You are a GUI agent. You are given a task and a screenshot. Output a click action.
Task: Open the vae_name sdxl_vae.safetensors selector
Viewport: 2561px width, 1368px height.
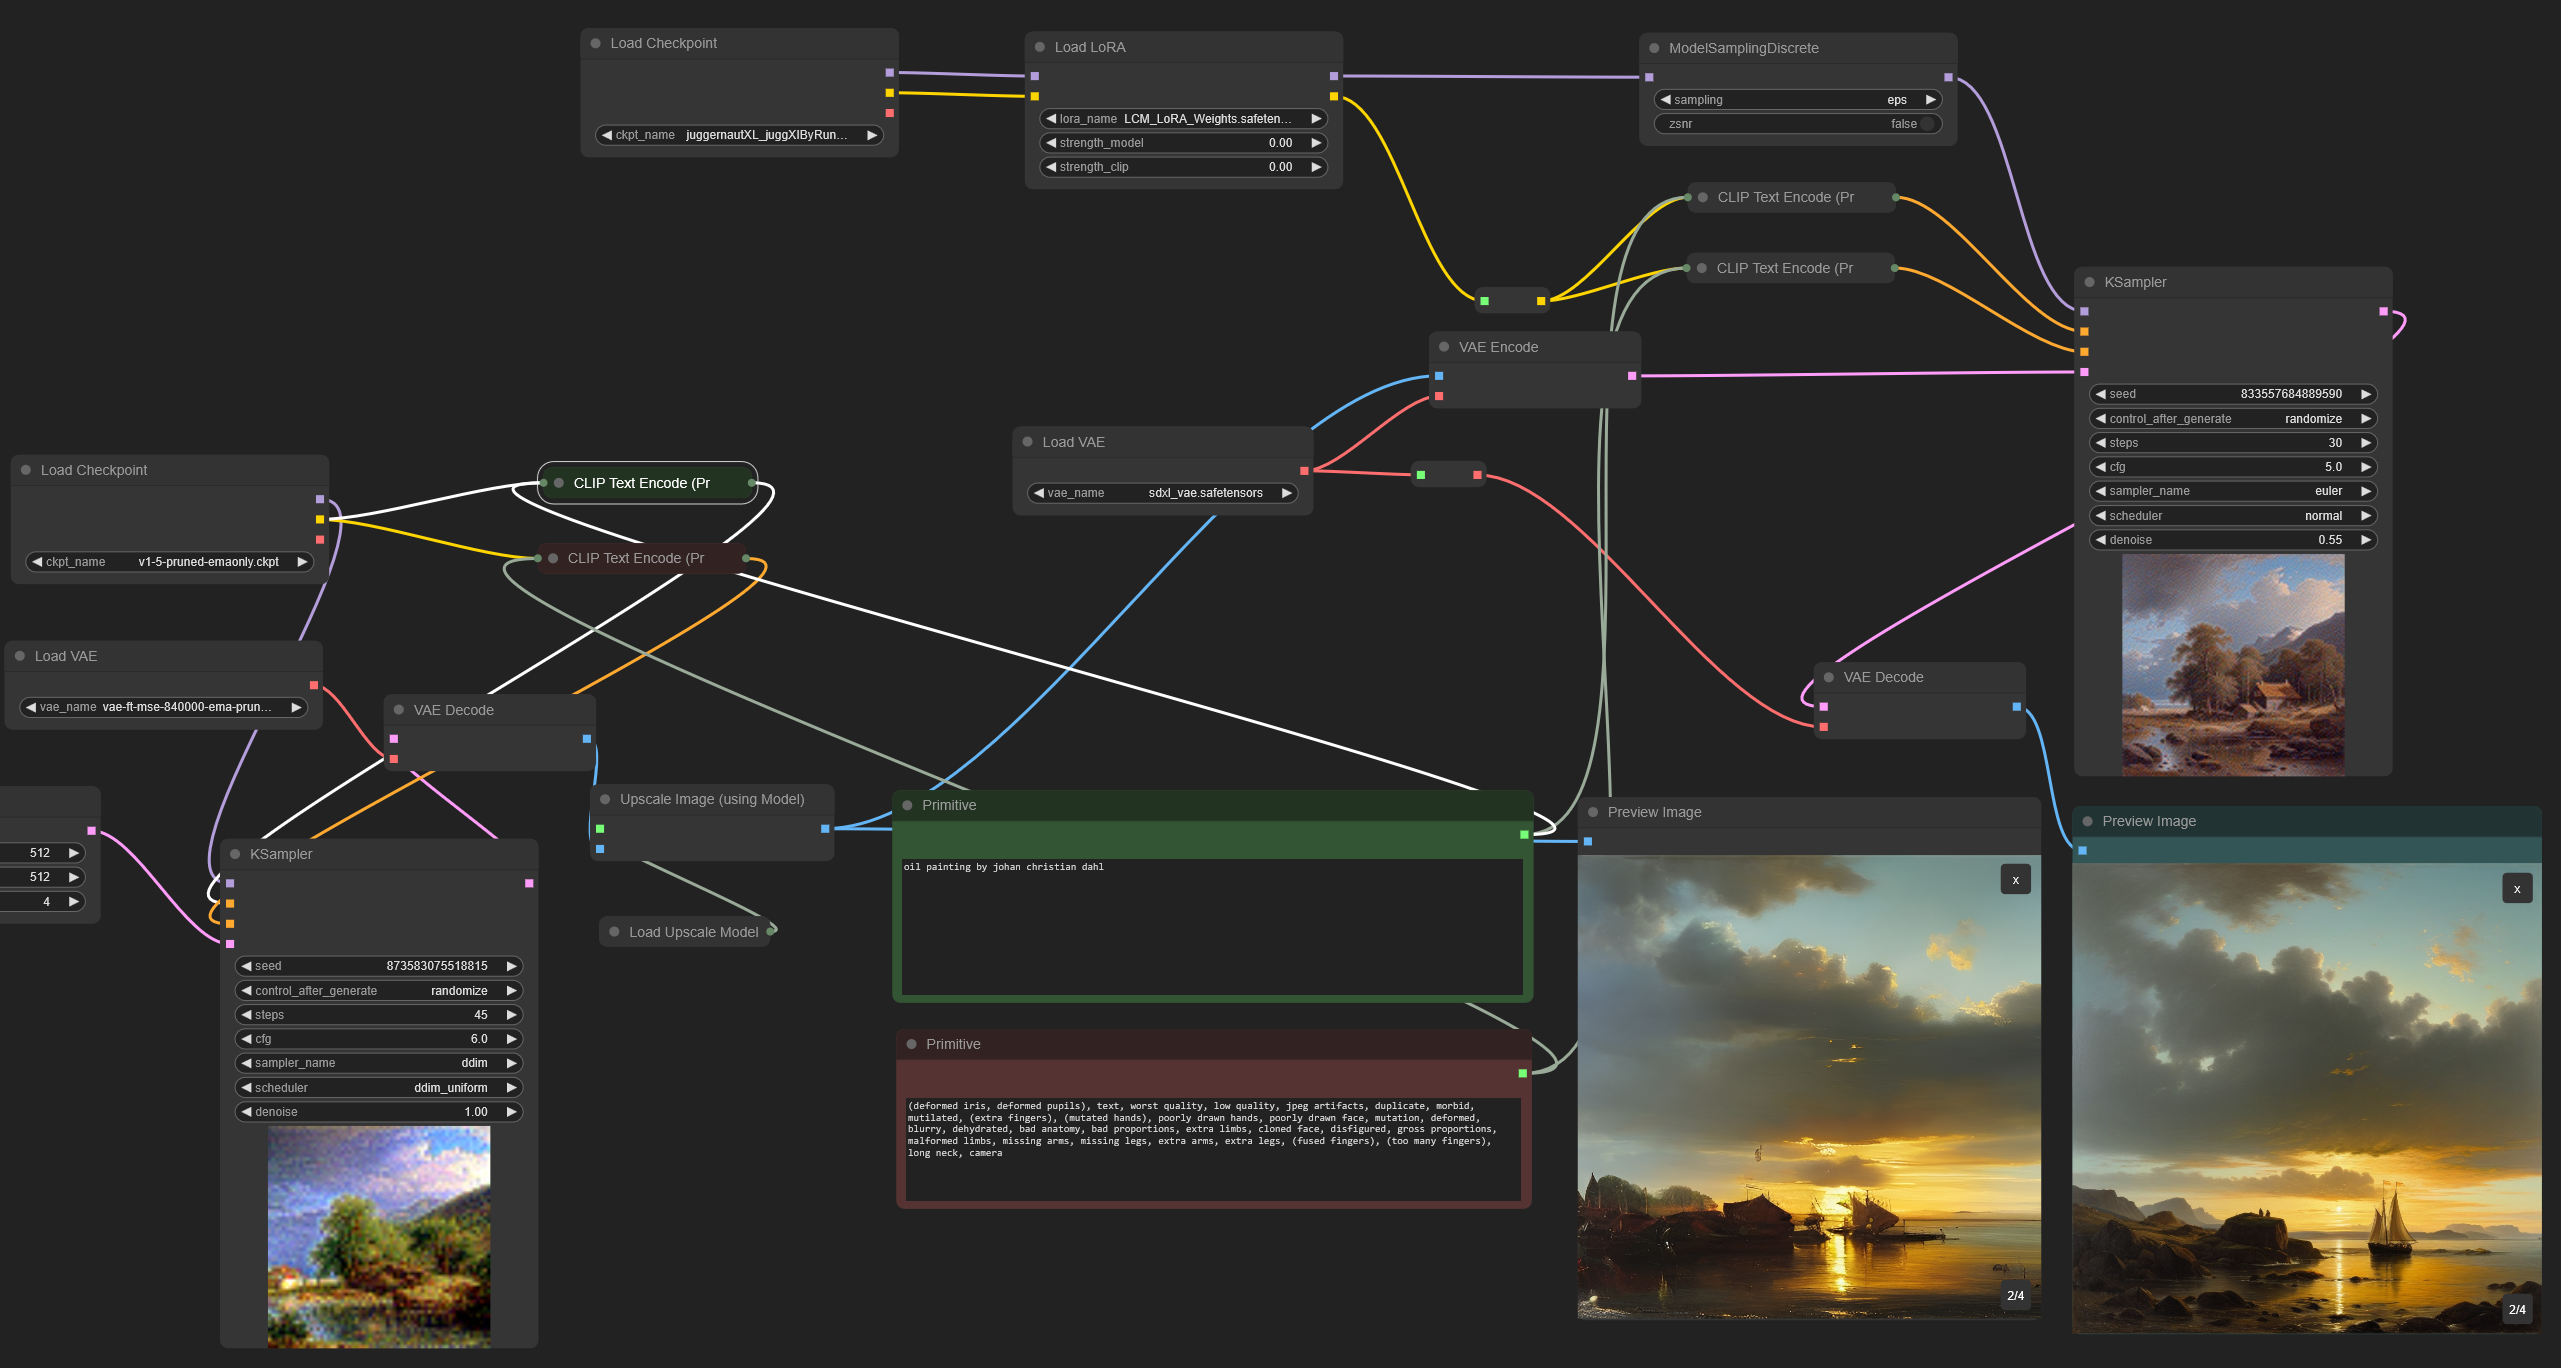point(1162,493)
